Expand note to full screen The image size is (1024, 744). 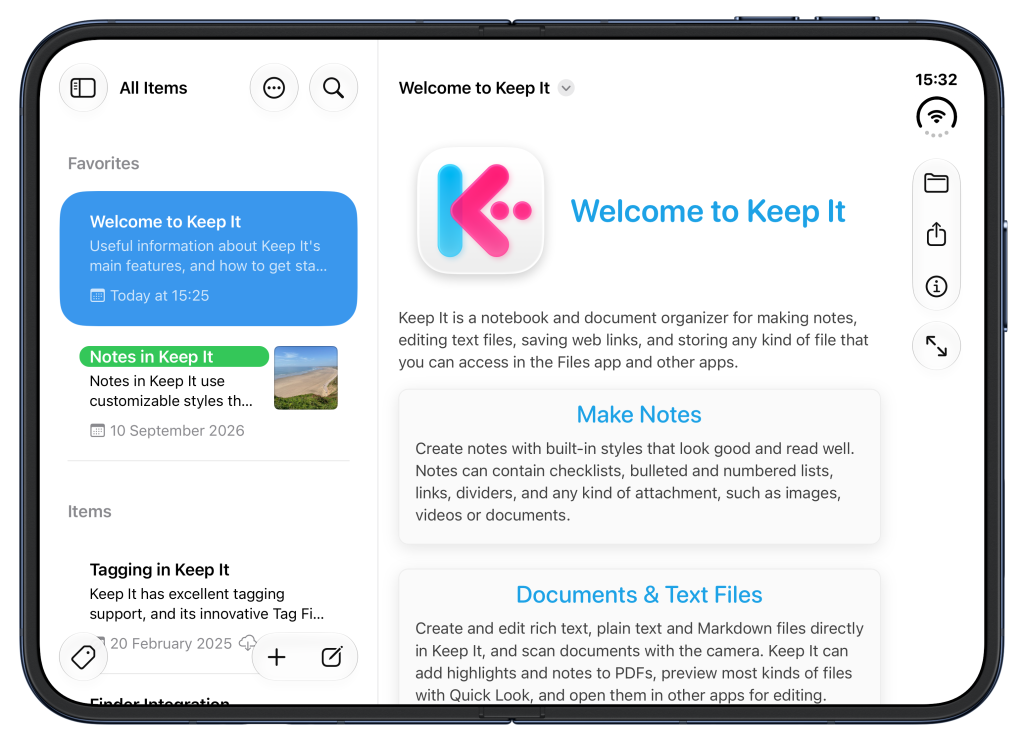(936, 346)
